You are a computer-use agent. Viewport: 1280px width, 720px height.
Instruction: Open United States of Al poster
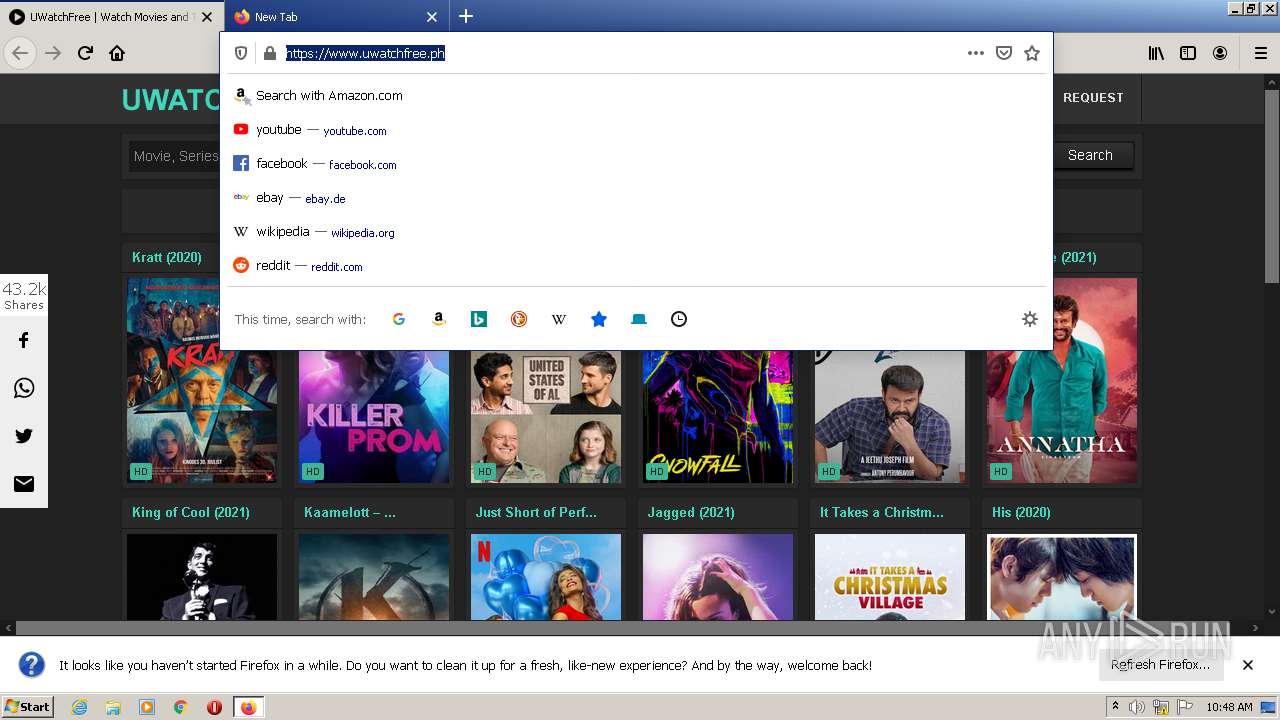(546, 417)
